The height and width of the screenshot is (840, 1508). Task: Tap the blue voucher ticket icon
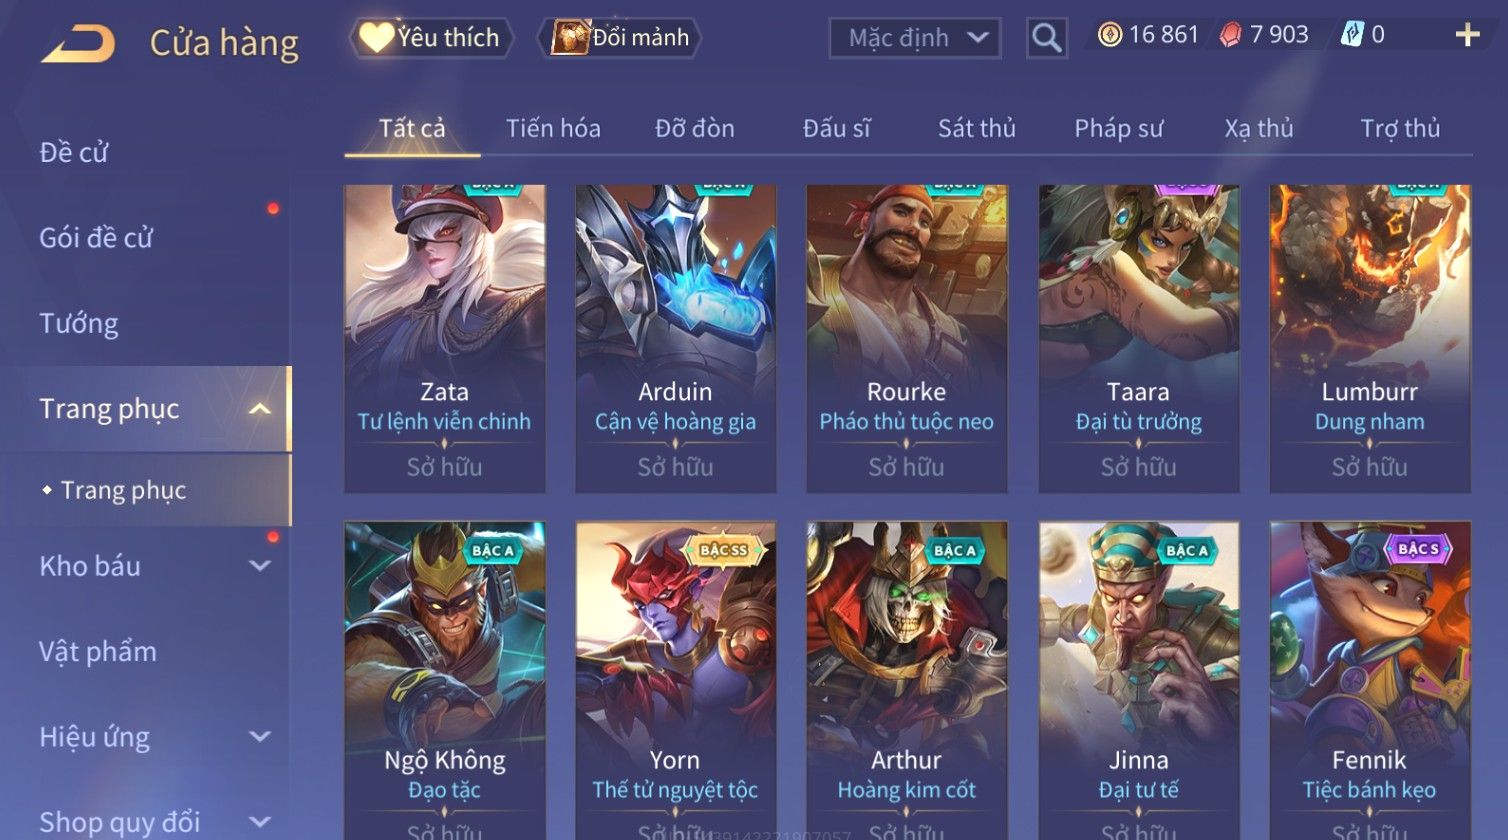(x=1352, y=35)
